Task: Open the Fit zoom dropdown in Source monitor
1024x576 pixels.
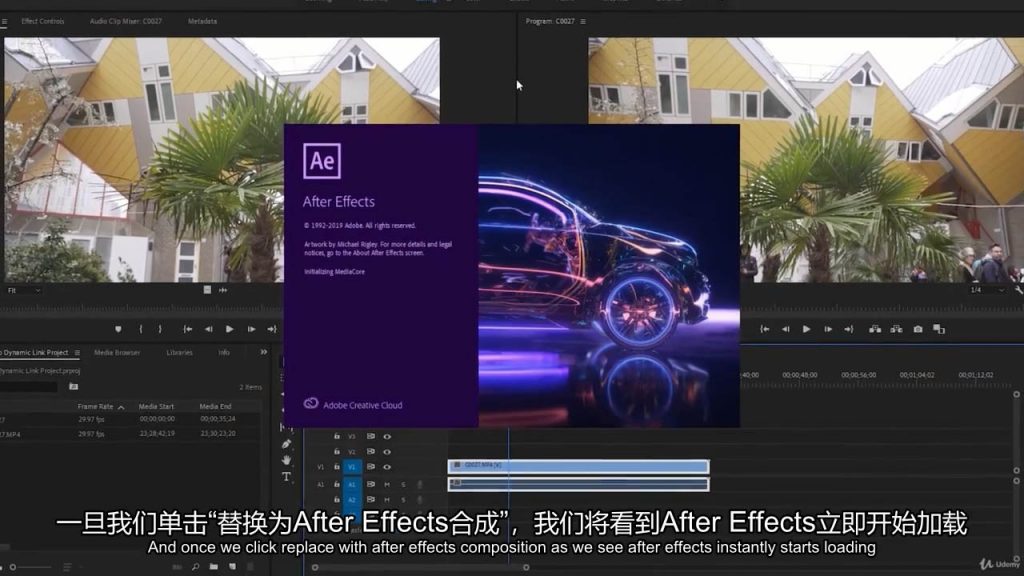Action: click(24, 290)
